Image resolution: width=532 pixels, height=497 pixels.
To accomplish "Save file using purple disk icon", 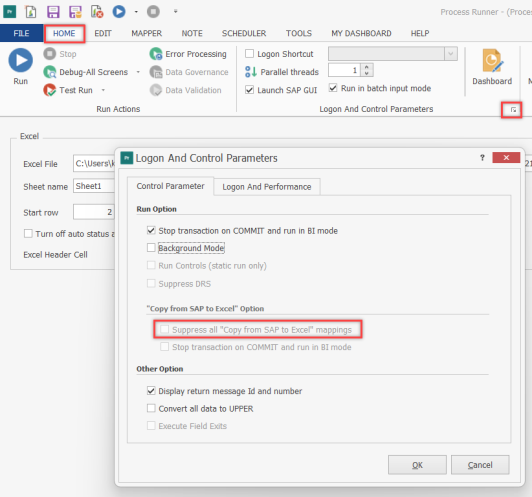I will [x=53, y=12].
